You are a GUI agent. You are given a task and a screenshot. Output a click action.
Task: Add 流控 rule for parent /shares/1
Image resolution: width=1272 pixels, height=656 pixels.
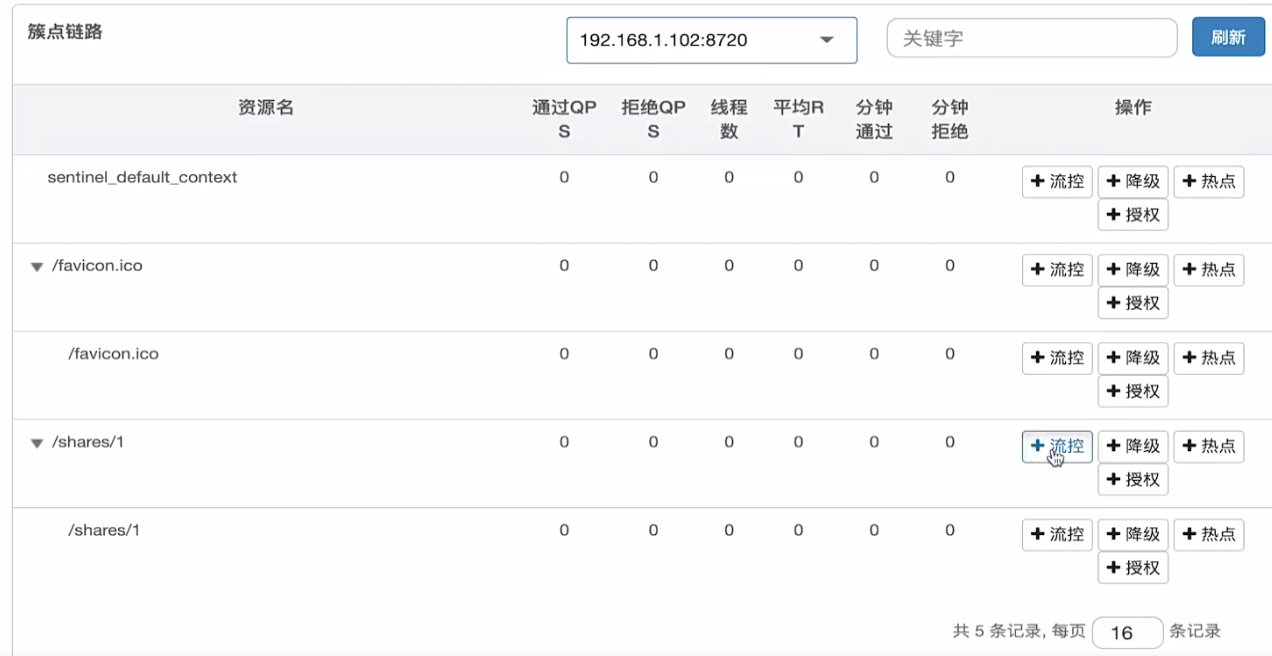pos(1057,446)
